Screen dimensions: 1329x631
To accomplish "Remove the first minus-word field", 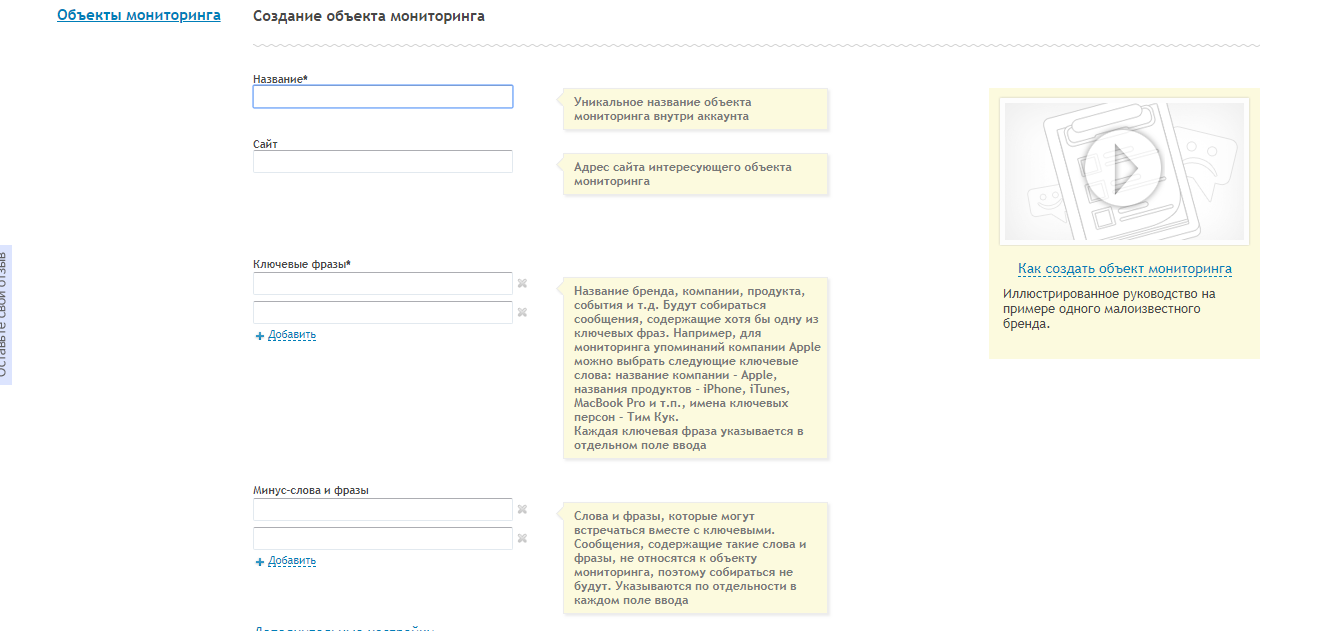I will [x=522, y=510].
